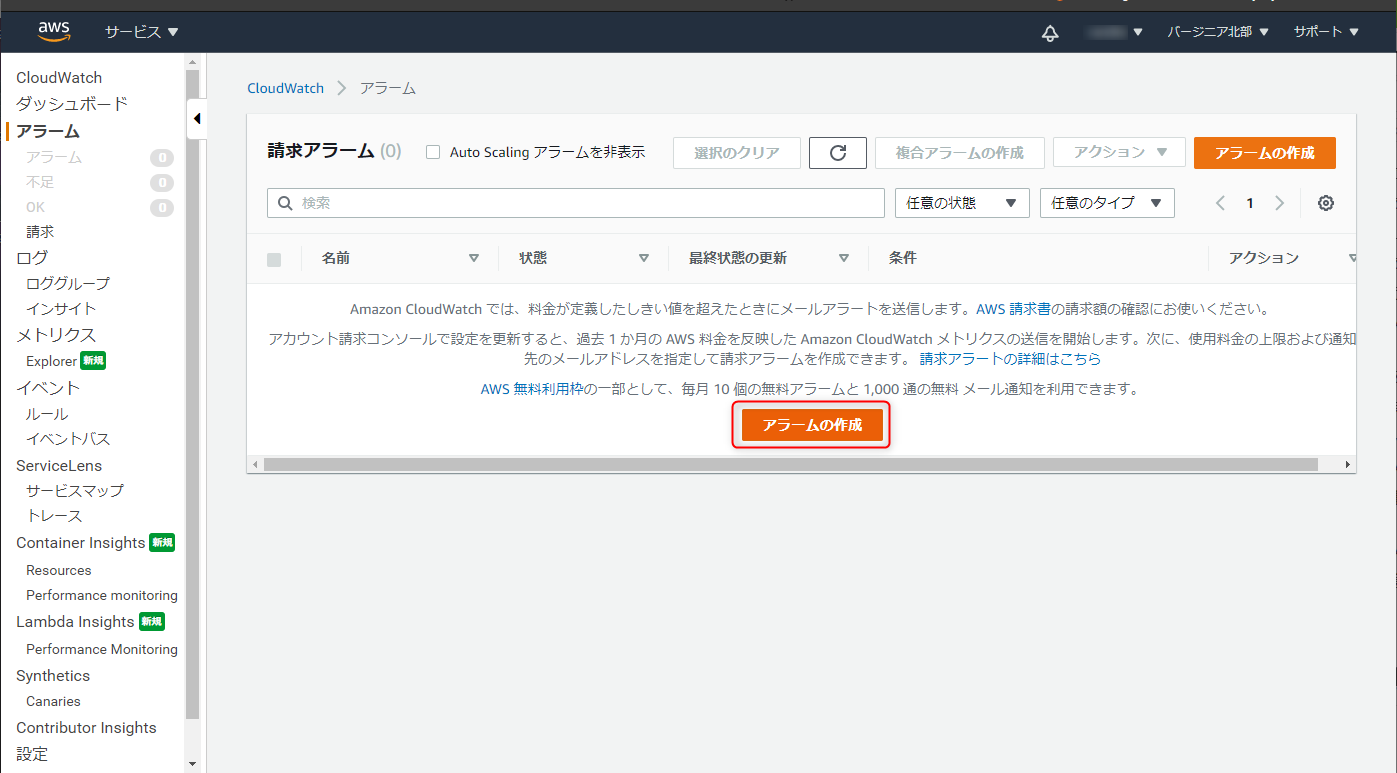Open 設定 in sidebar
1397x773 pixels.
pyautogui.click(x=32, y=754)
